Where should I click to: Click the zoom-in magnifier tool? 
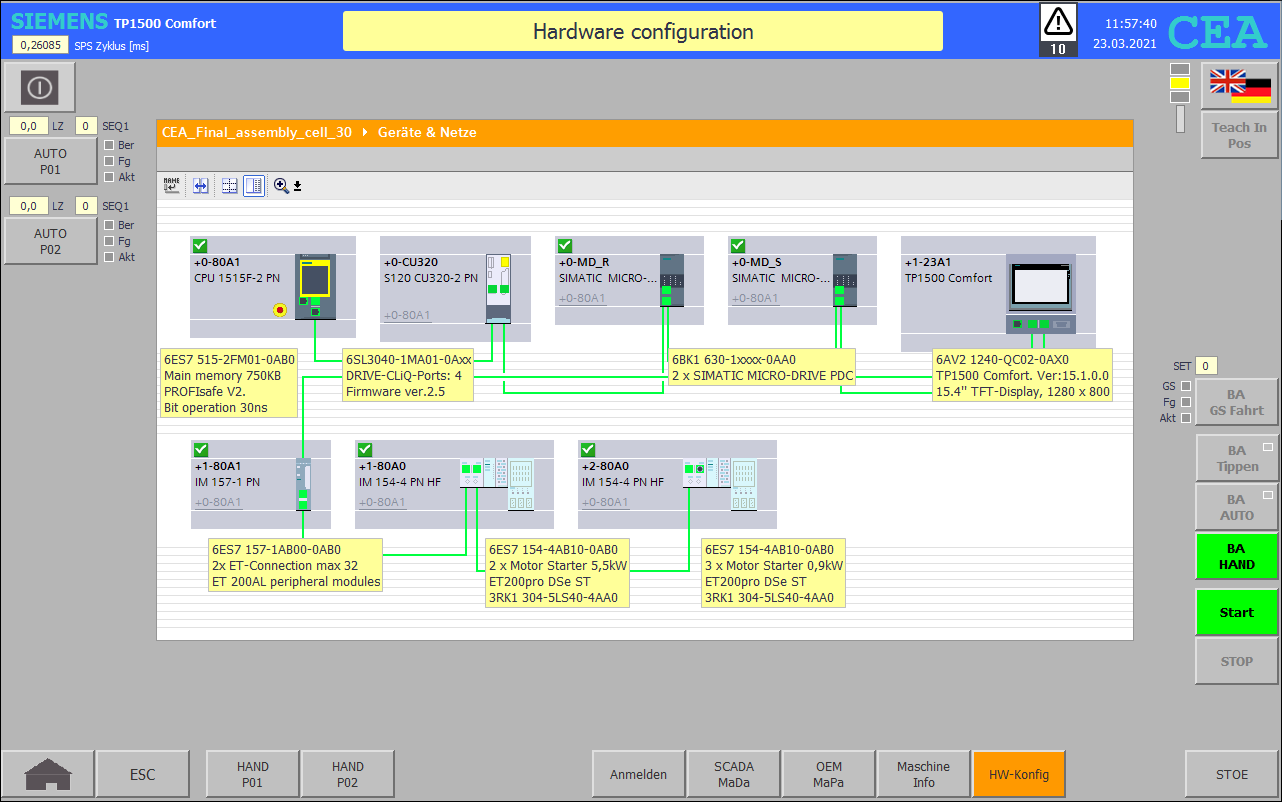click(x=281, y=186)
